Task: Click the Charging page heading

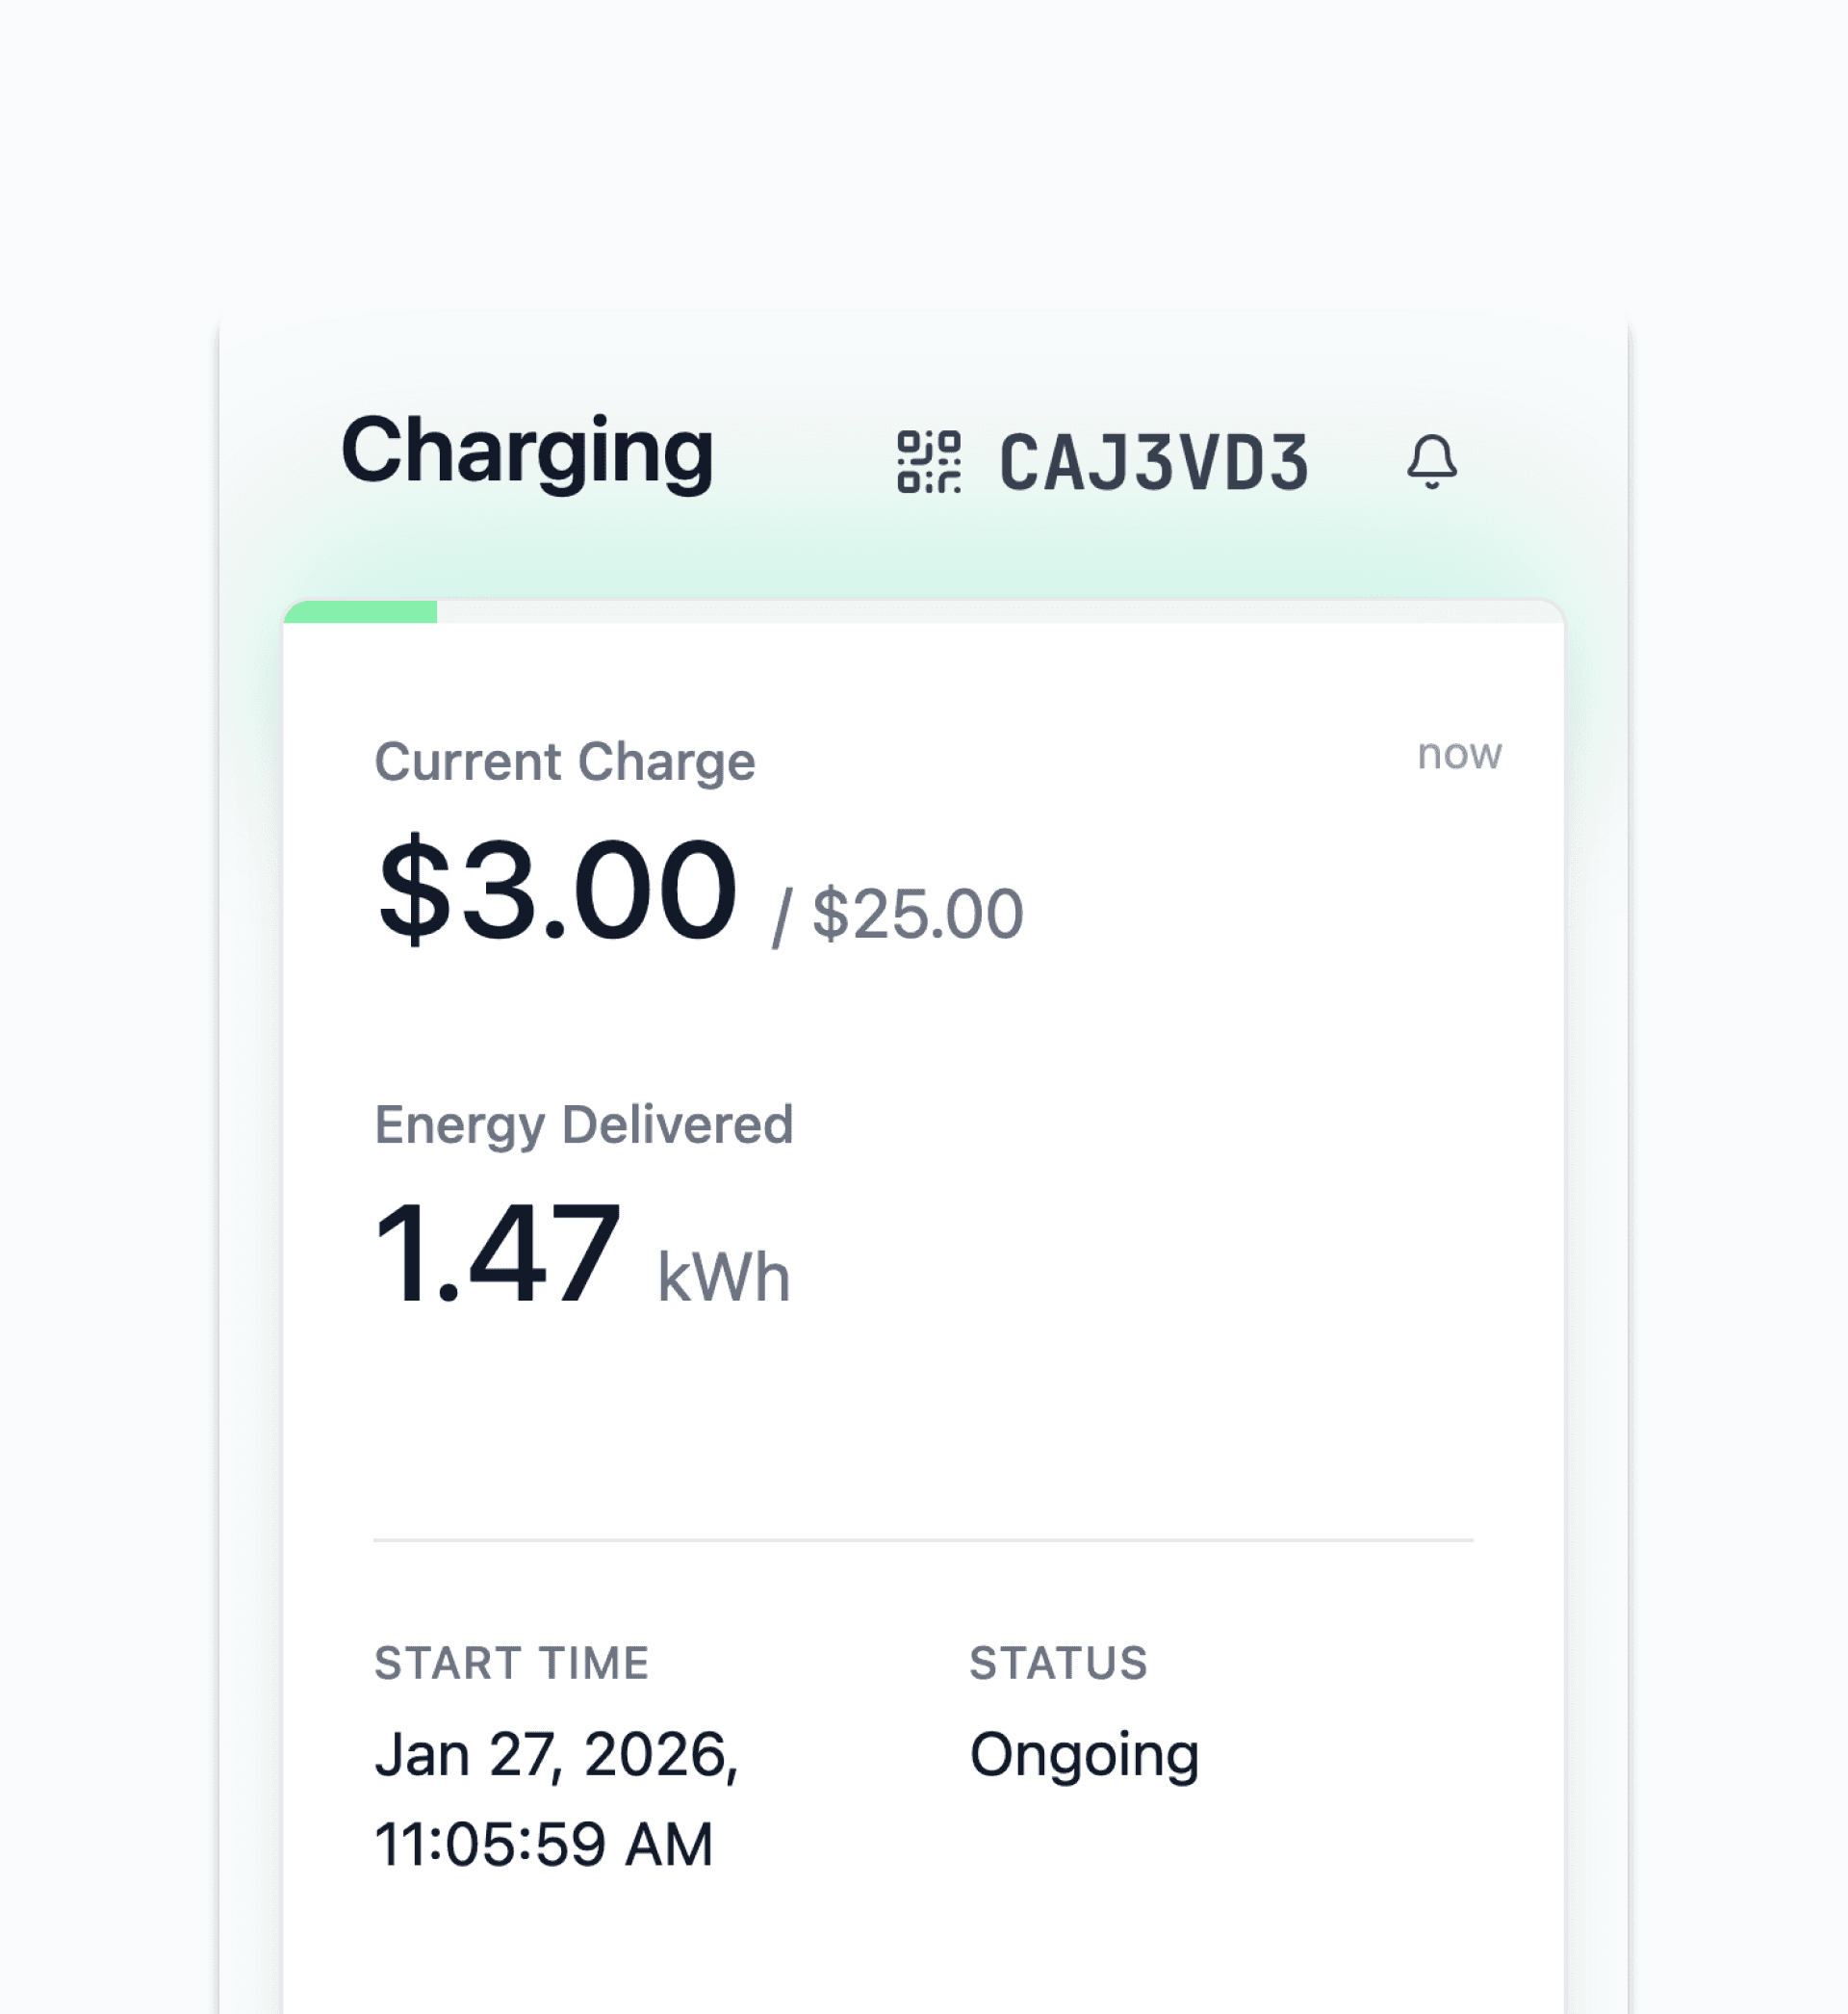Action: click(527, 452)
